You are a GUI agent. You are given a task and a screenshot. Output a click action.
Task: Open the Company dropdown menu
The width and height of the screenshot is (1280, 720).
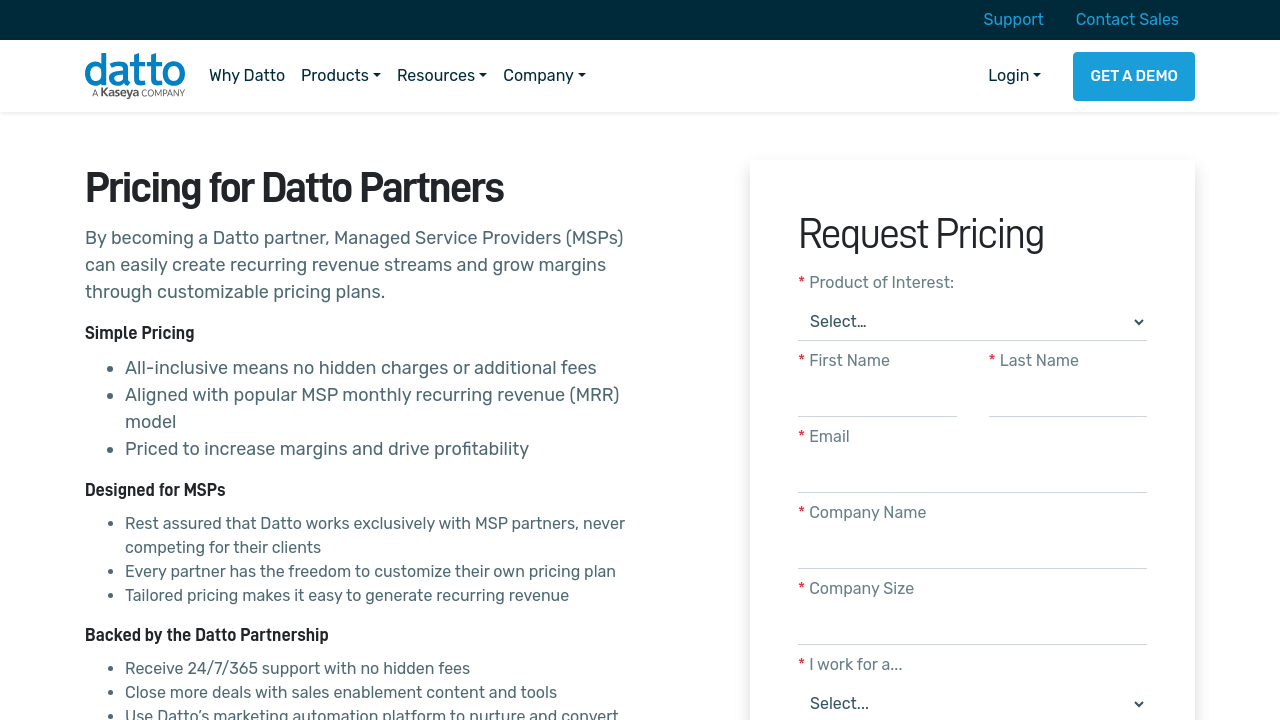tap(544, 76)
